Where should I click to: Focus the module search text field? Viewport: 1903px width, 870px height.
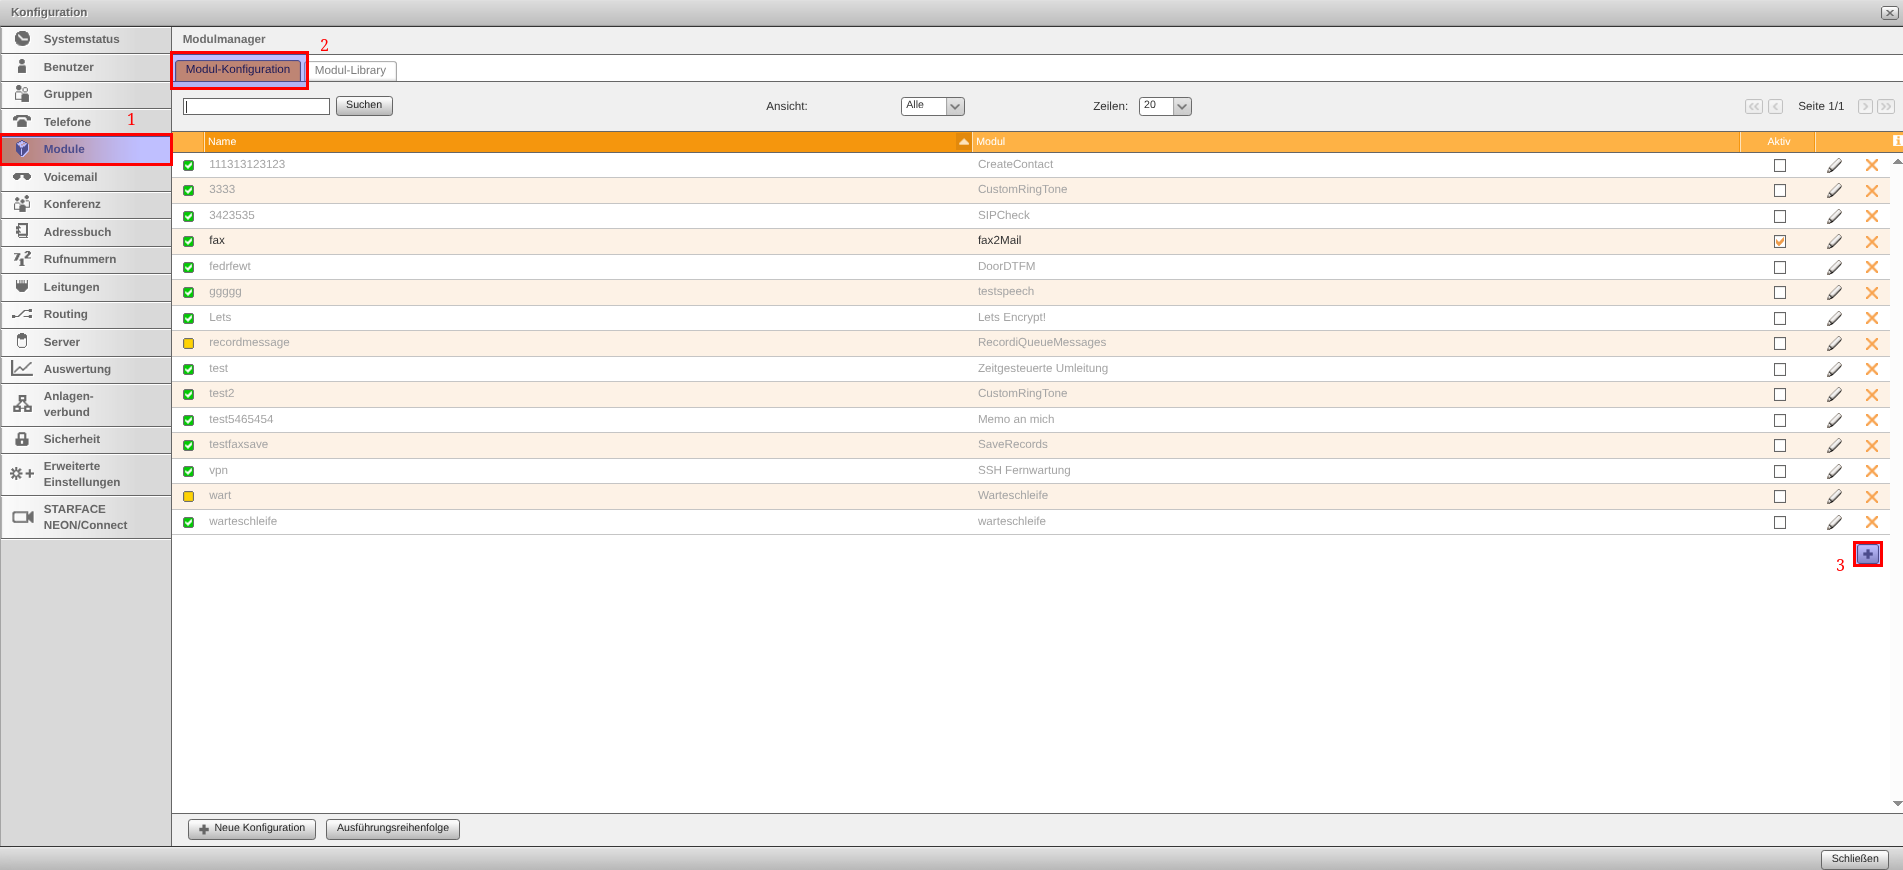pyautogui.click(x=257, y=106)
